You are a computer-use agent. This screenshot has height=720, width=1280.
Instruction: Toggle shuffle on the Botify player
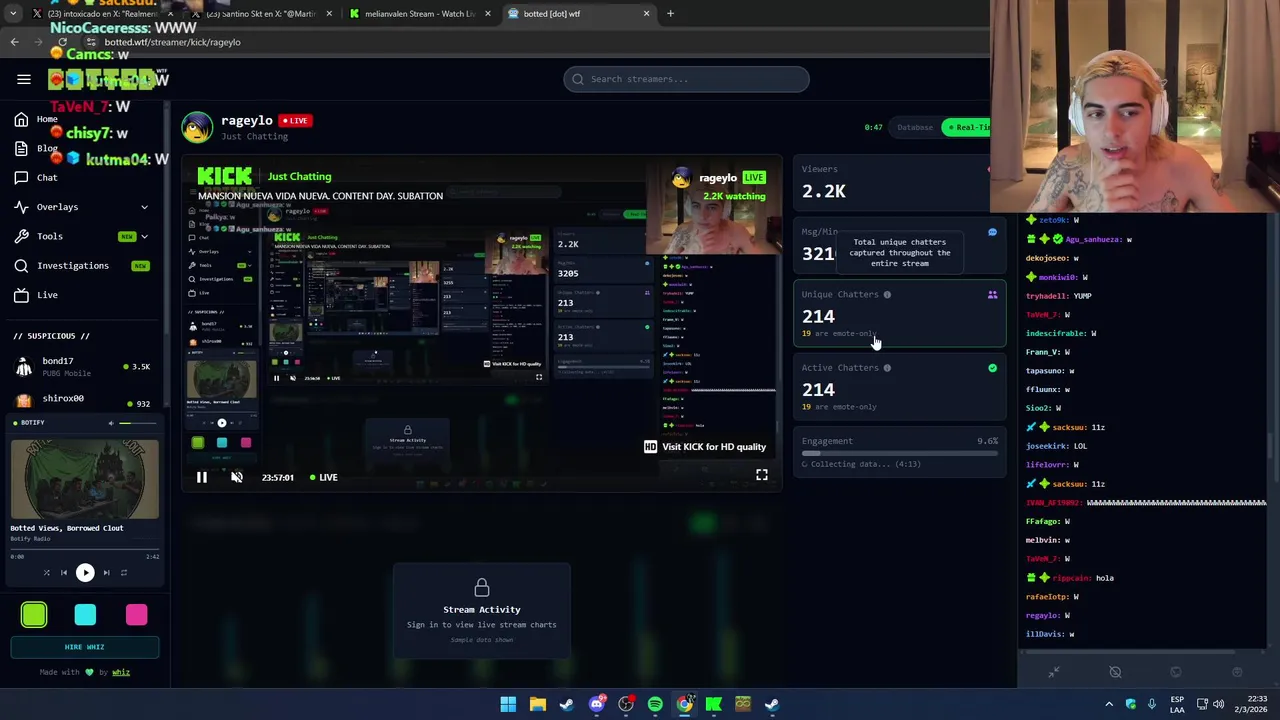(46, 573)
